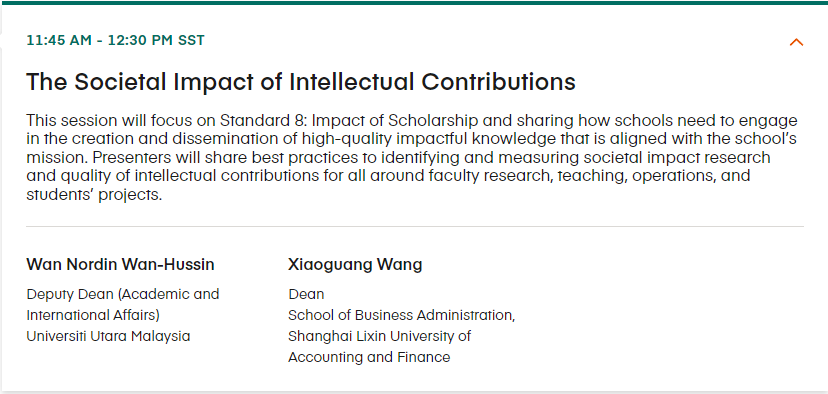
Task: Click the green bar at top of card
Action: (414, 2)
